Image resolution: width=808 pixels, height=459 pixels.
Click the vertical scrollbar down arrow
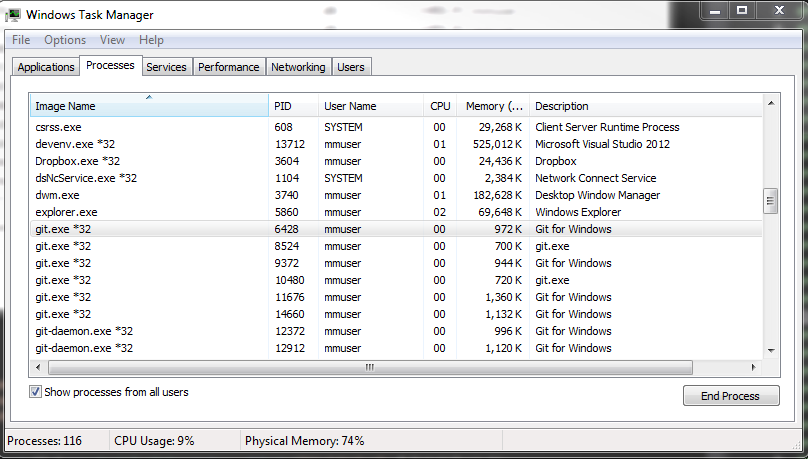click(x=771, y=351)
